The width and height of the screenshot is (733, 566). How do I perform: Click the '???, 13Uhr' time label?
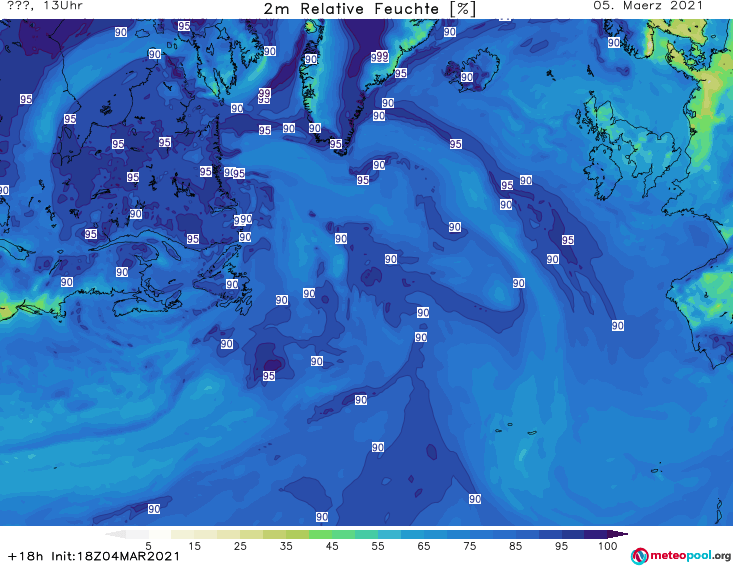coord(45,6)
